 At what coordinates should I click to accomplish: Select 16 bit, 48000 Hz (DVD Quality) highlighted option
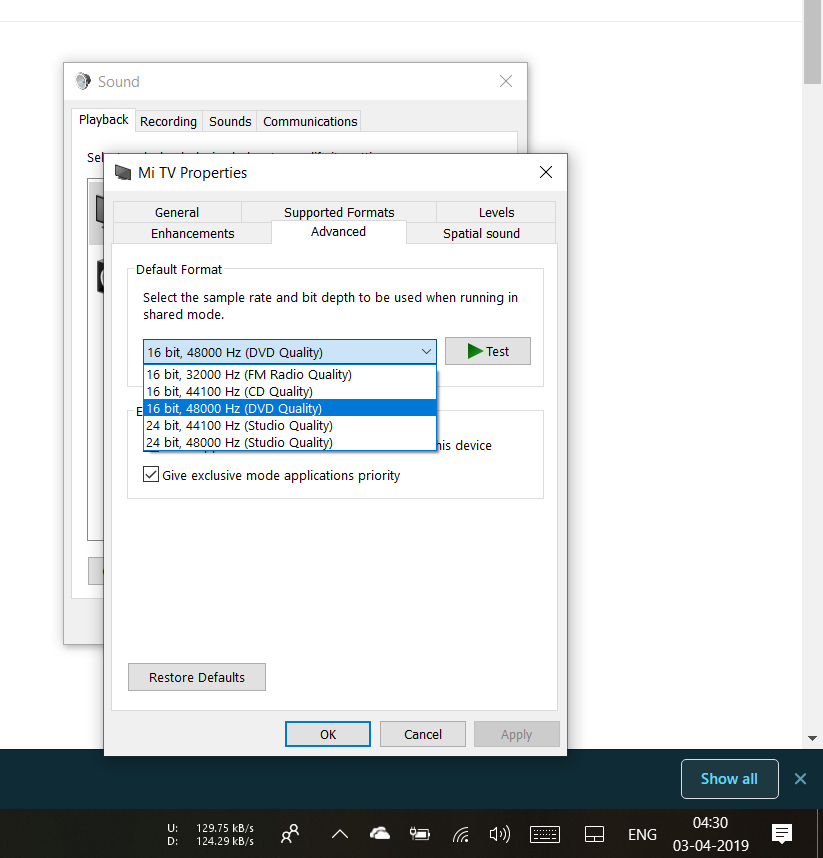289,408
